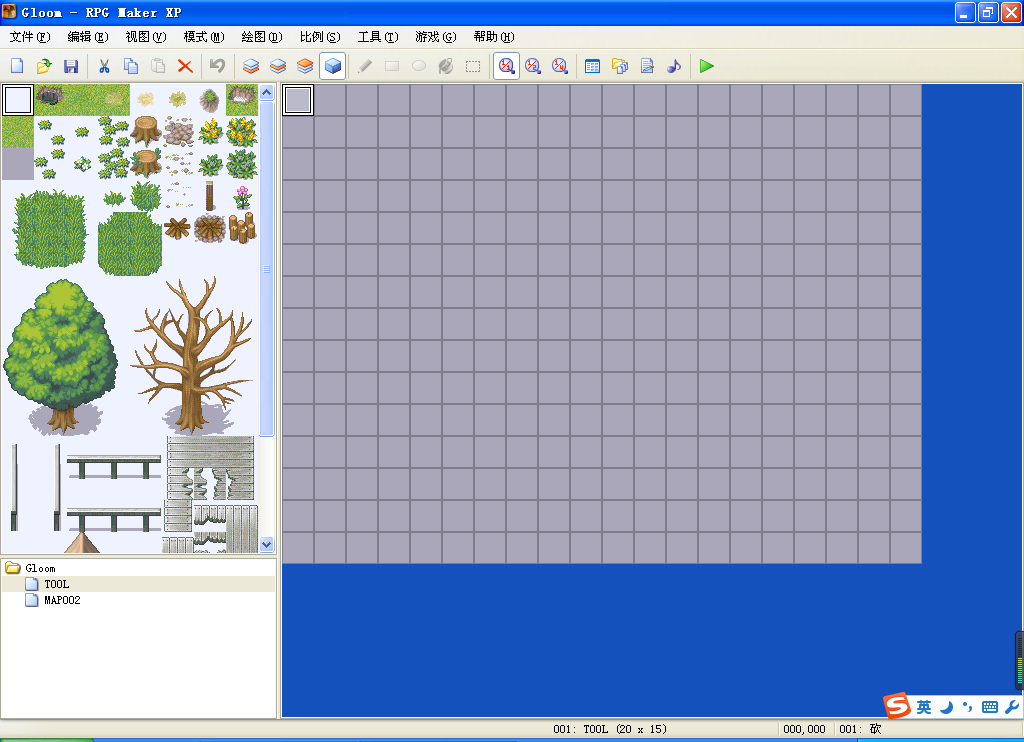Click the tileset scrollbar down arrow
1024x742 pixels.
coord(266,543)
